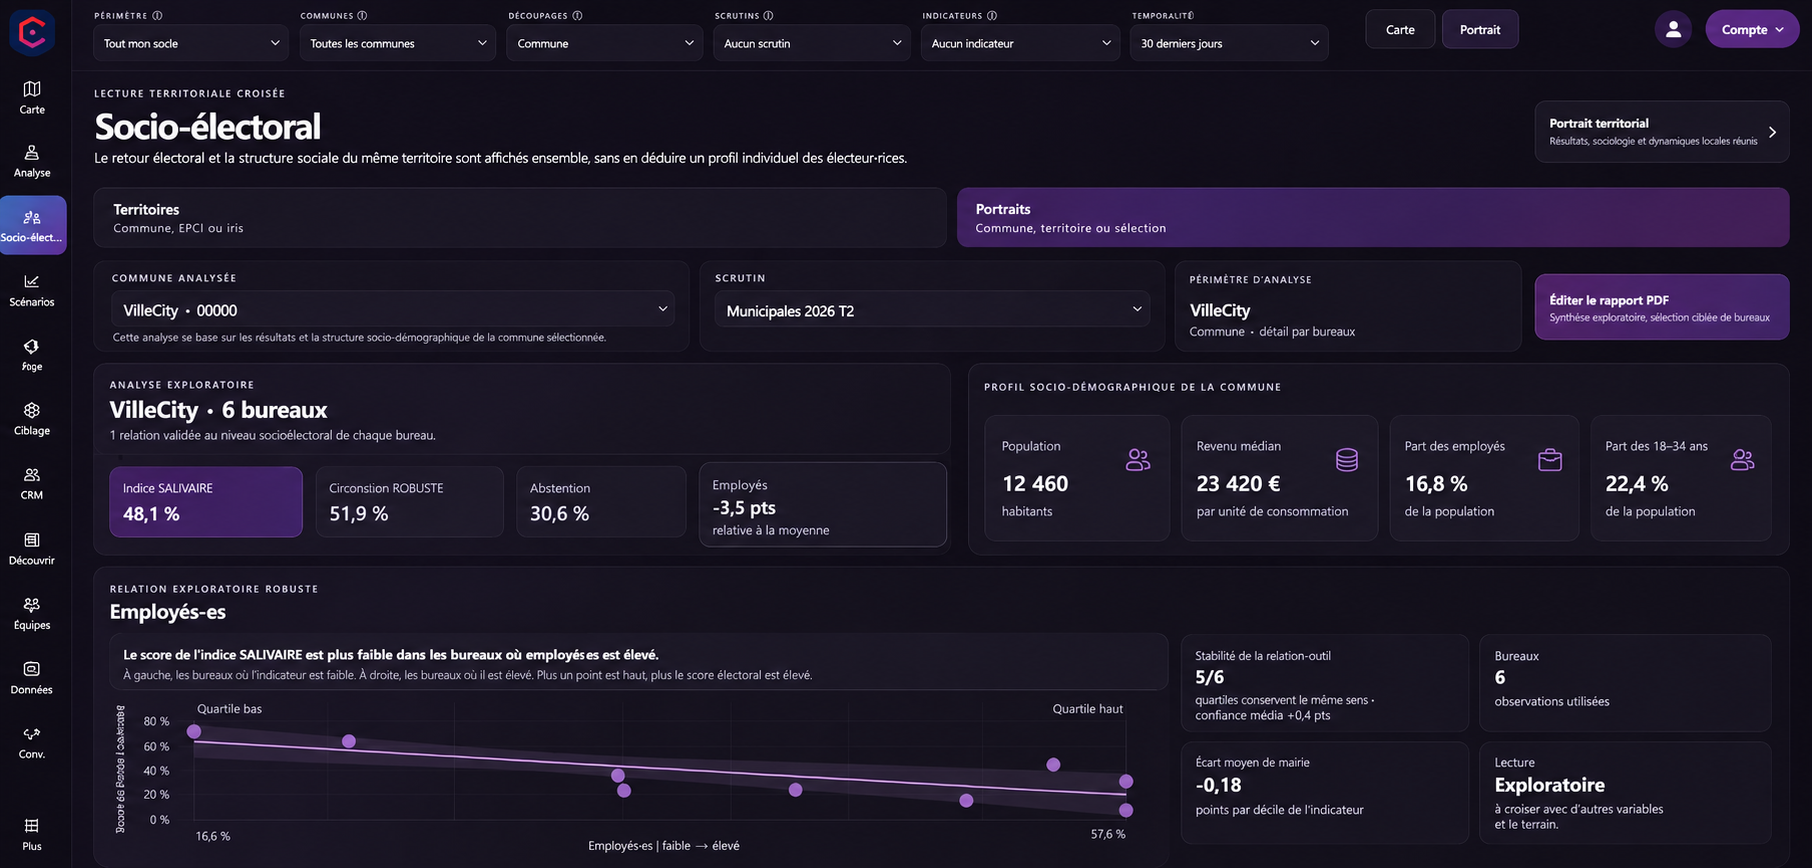Open the Analyse sidebar icon
This screenshot has width=1812, height=868.
pyautogui.click(x=32, y=152)
